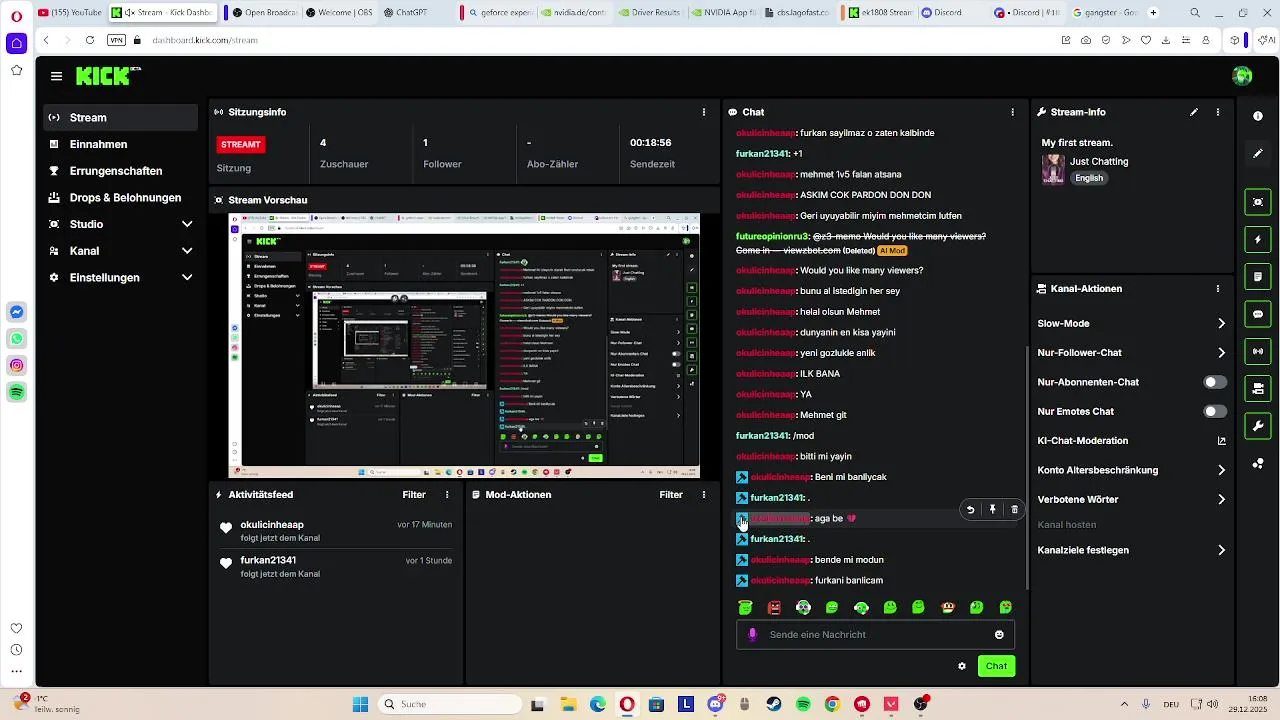Open Steam from the Windows taskbar
1280x720 pixels.
click(774, 704)
